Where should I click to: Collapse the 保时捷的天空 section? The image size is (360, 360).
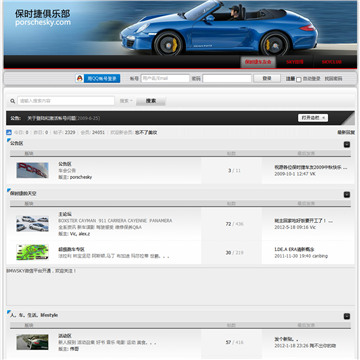point(347,194)
